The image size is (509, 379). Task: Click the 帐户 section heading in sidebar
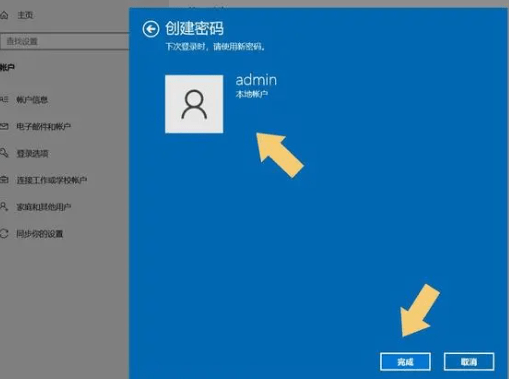pyautogui.click(x=7, y=68)
